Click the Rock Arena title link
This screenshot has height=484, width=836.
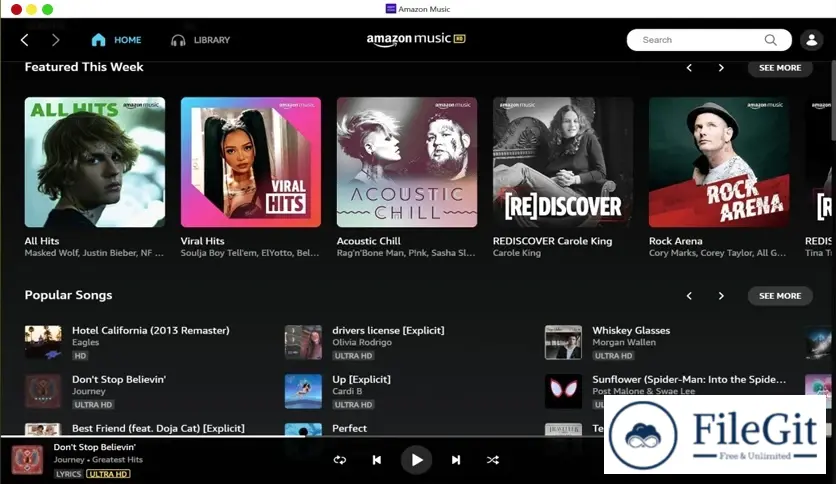tap(676, 241)
